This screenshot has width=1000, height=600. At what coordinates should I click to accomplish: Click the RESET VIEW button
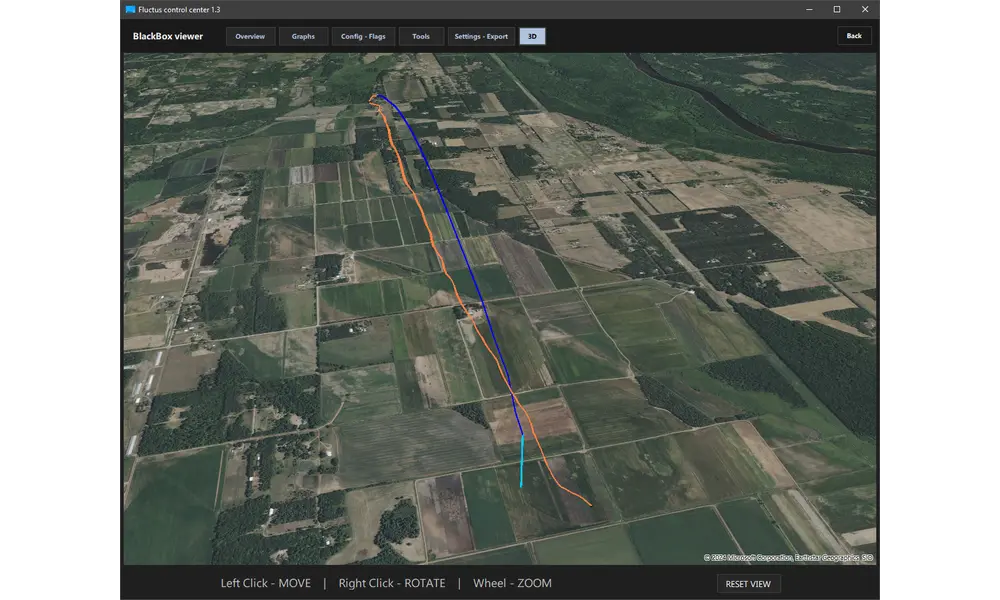click(x=748, y=584)
